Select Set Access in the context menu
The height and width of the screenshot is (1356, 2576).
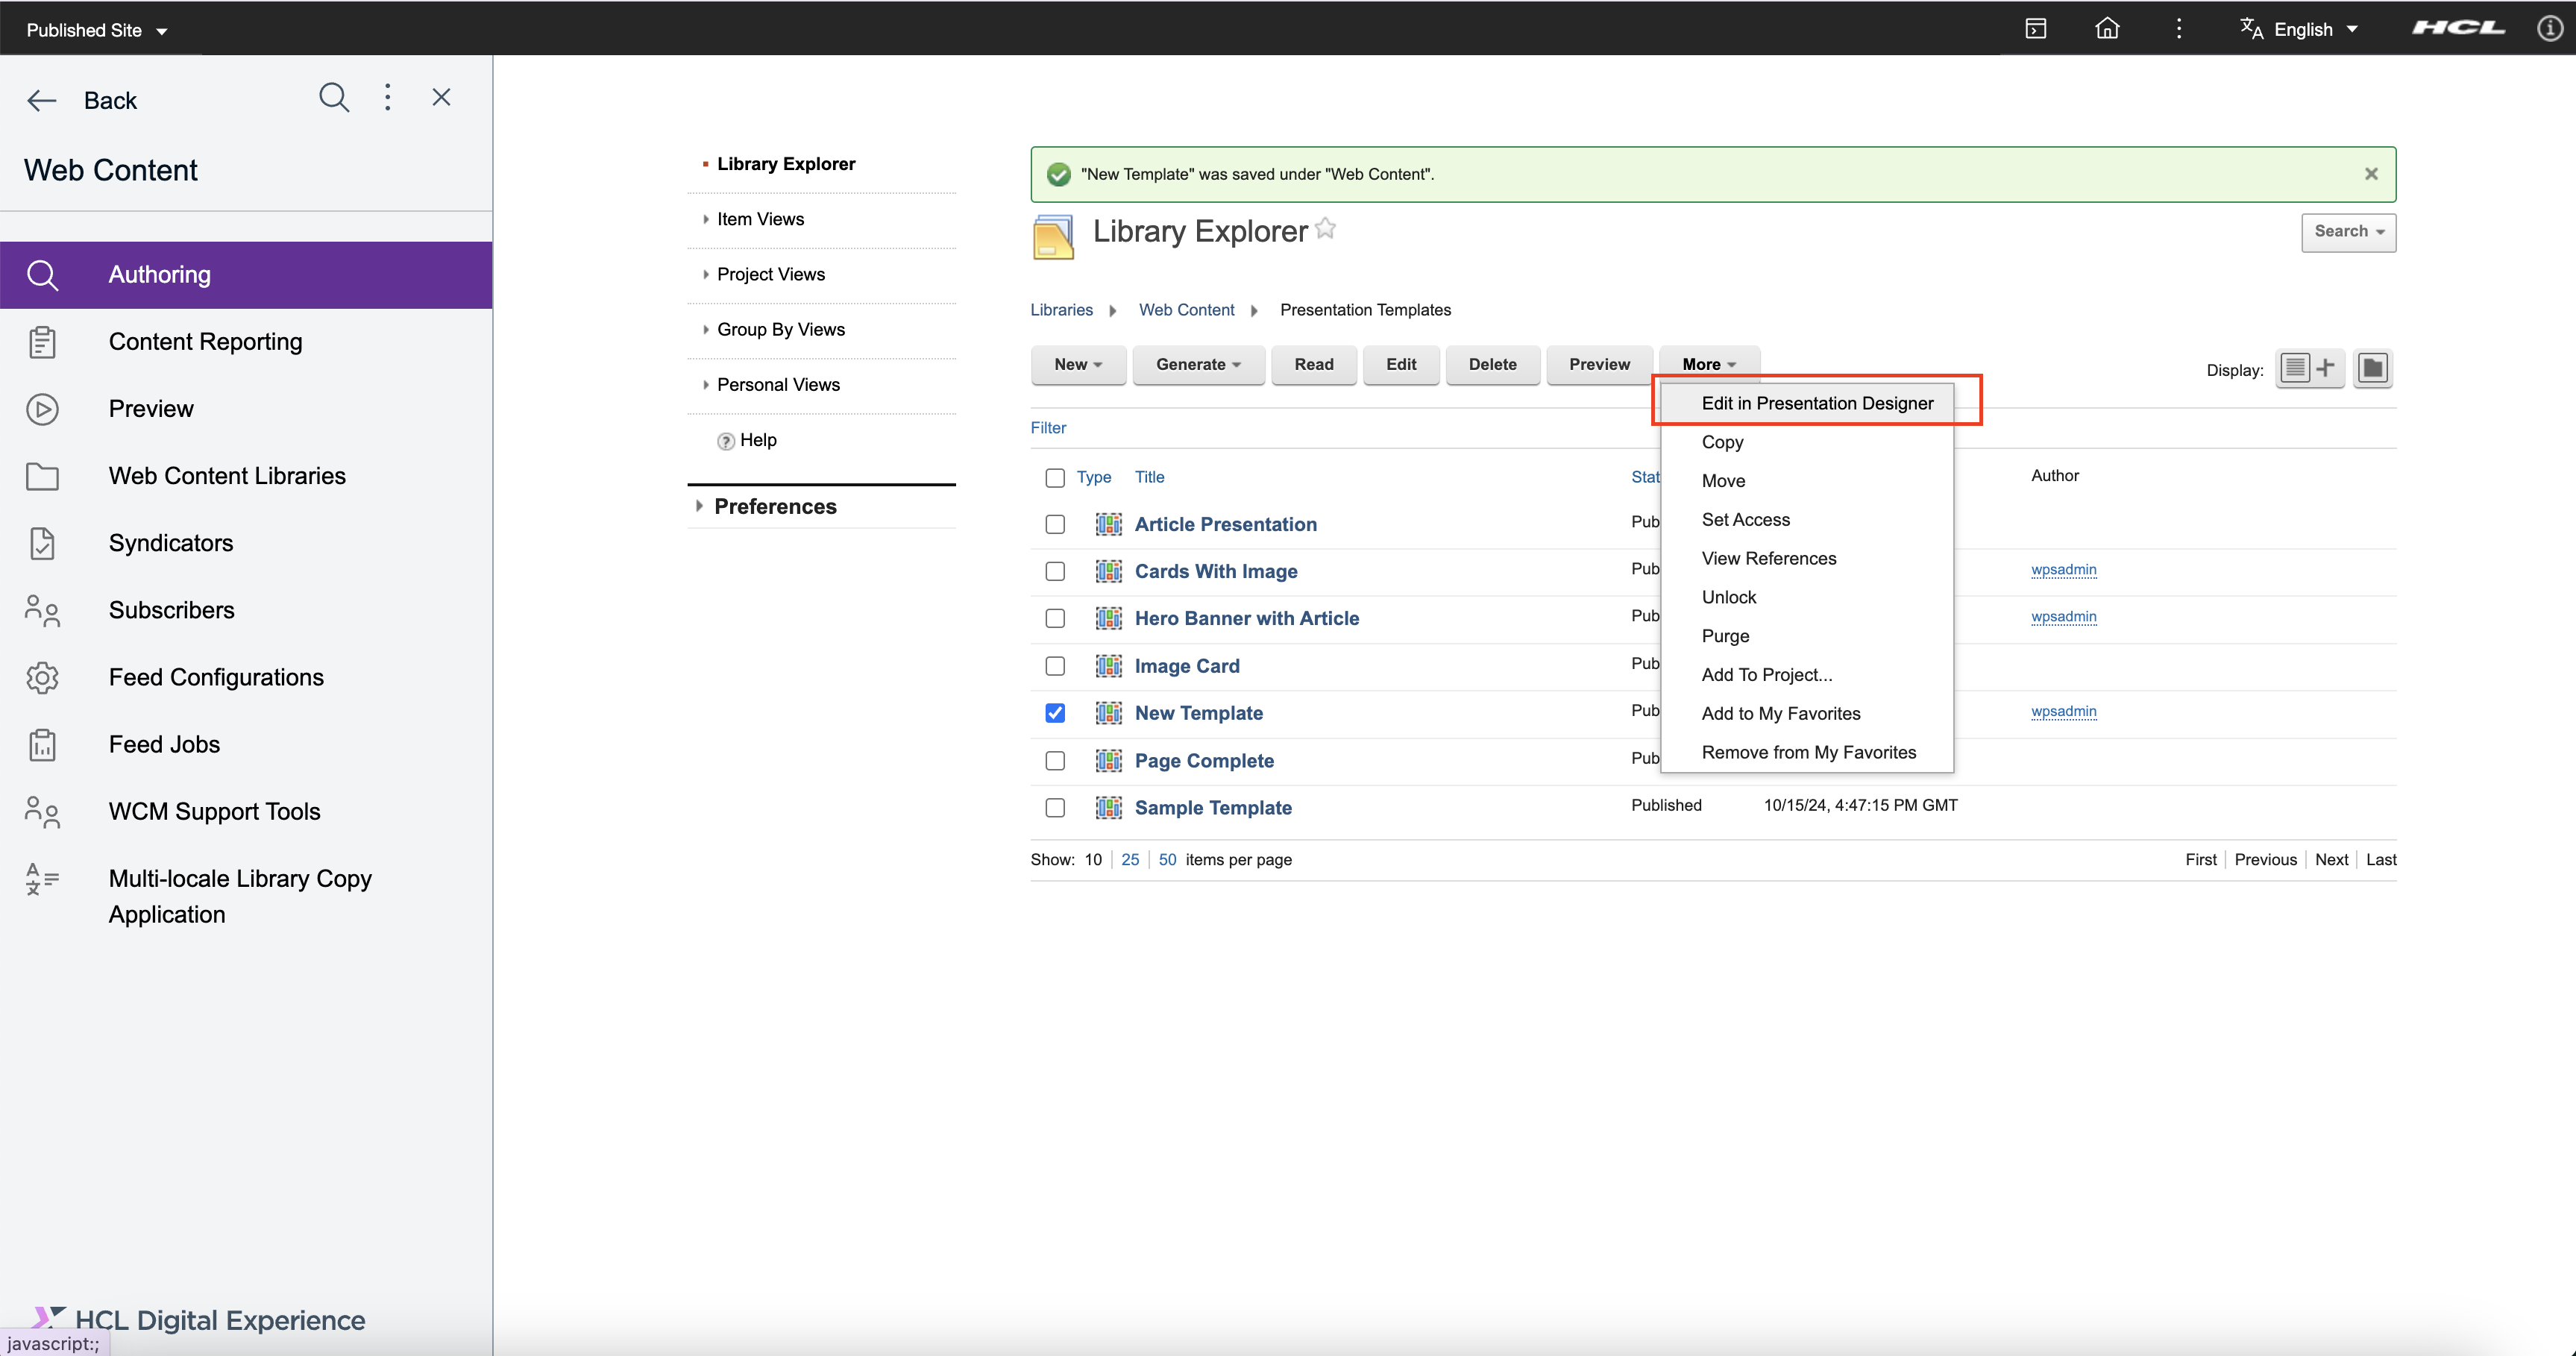pos(1745,519)
